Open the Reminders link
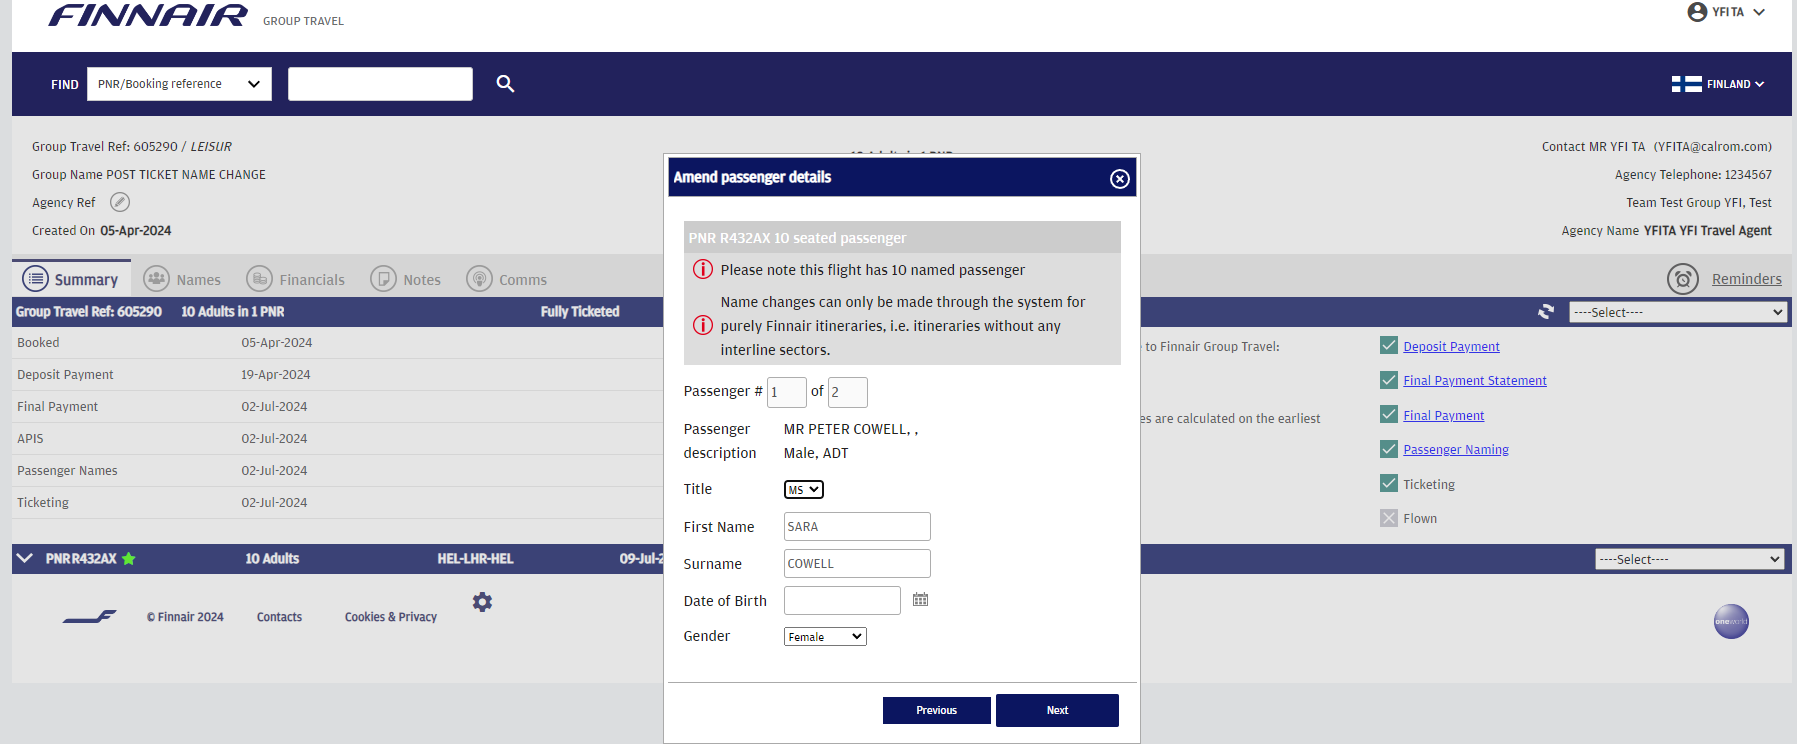The width and height of the screenshot is (1797, 744). pyautogui.click(x=1746, y=279)
